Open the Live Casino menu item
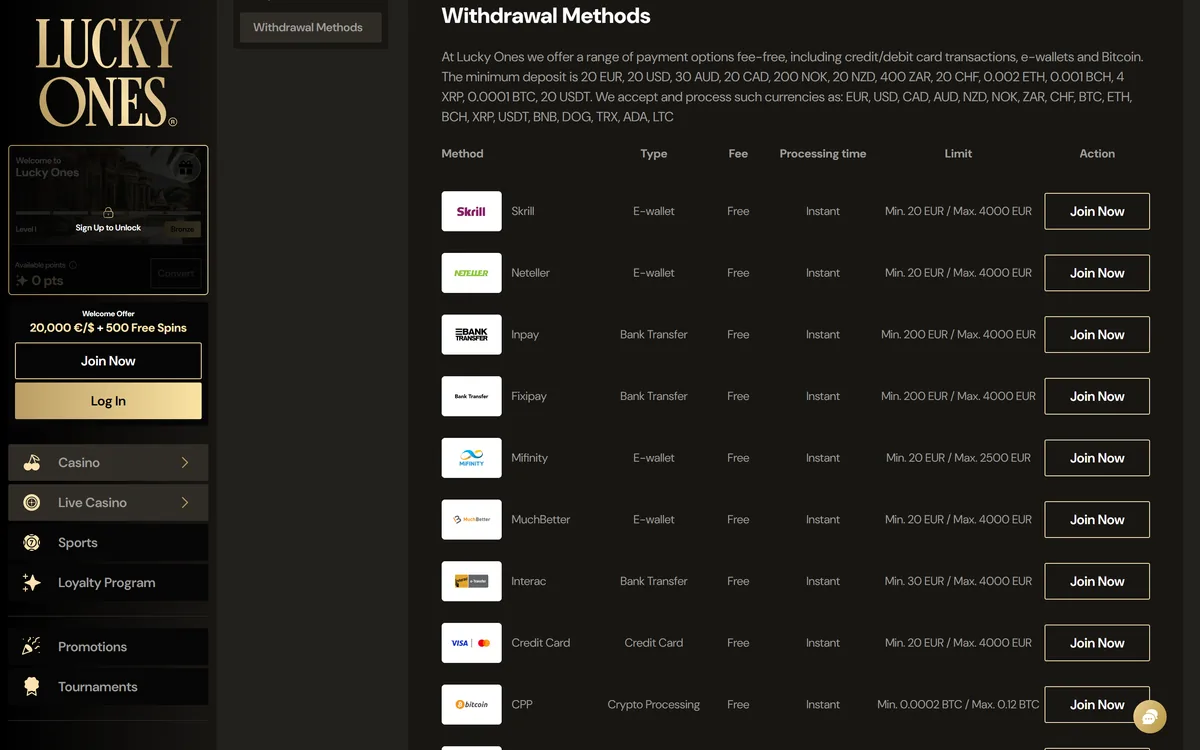Image resolution: width=1200 pixels, height=750 pixels. coord(108,503)
